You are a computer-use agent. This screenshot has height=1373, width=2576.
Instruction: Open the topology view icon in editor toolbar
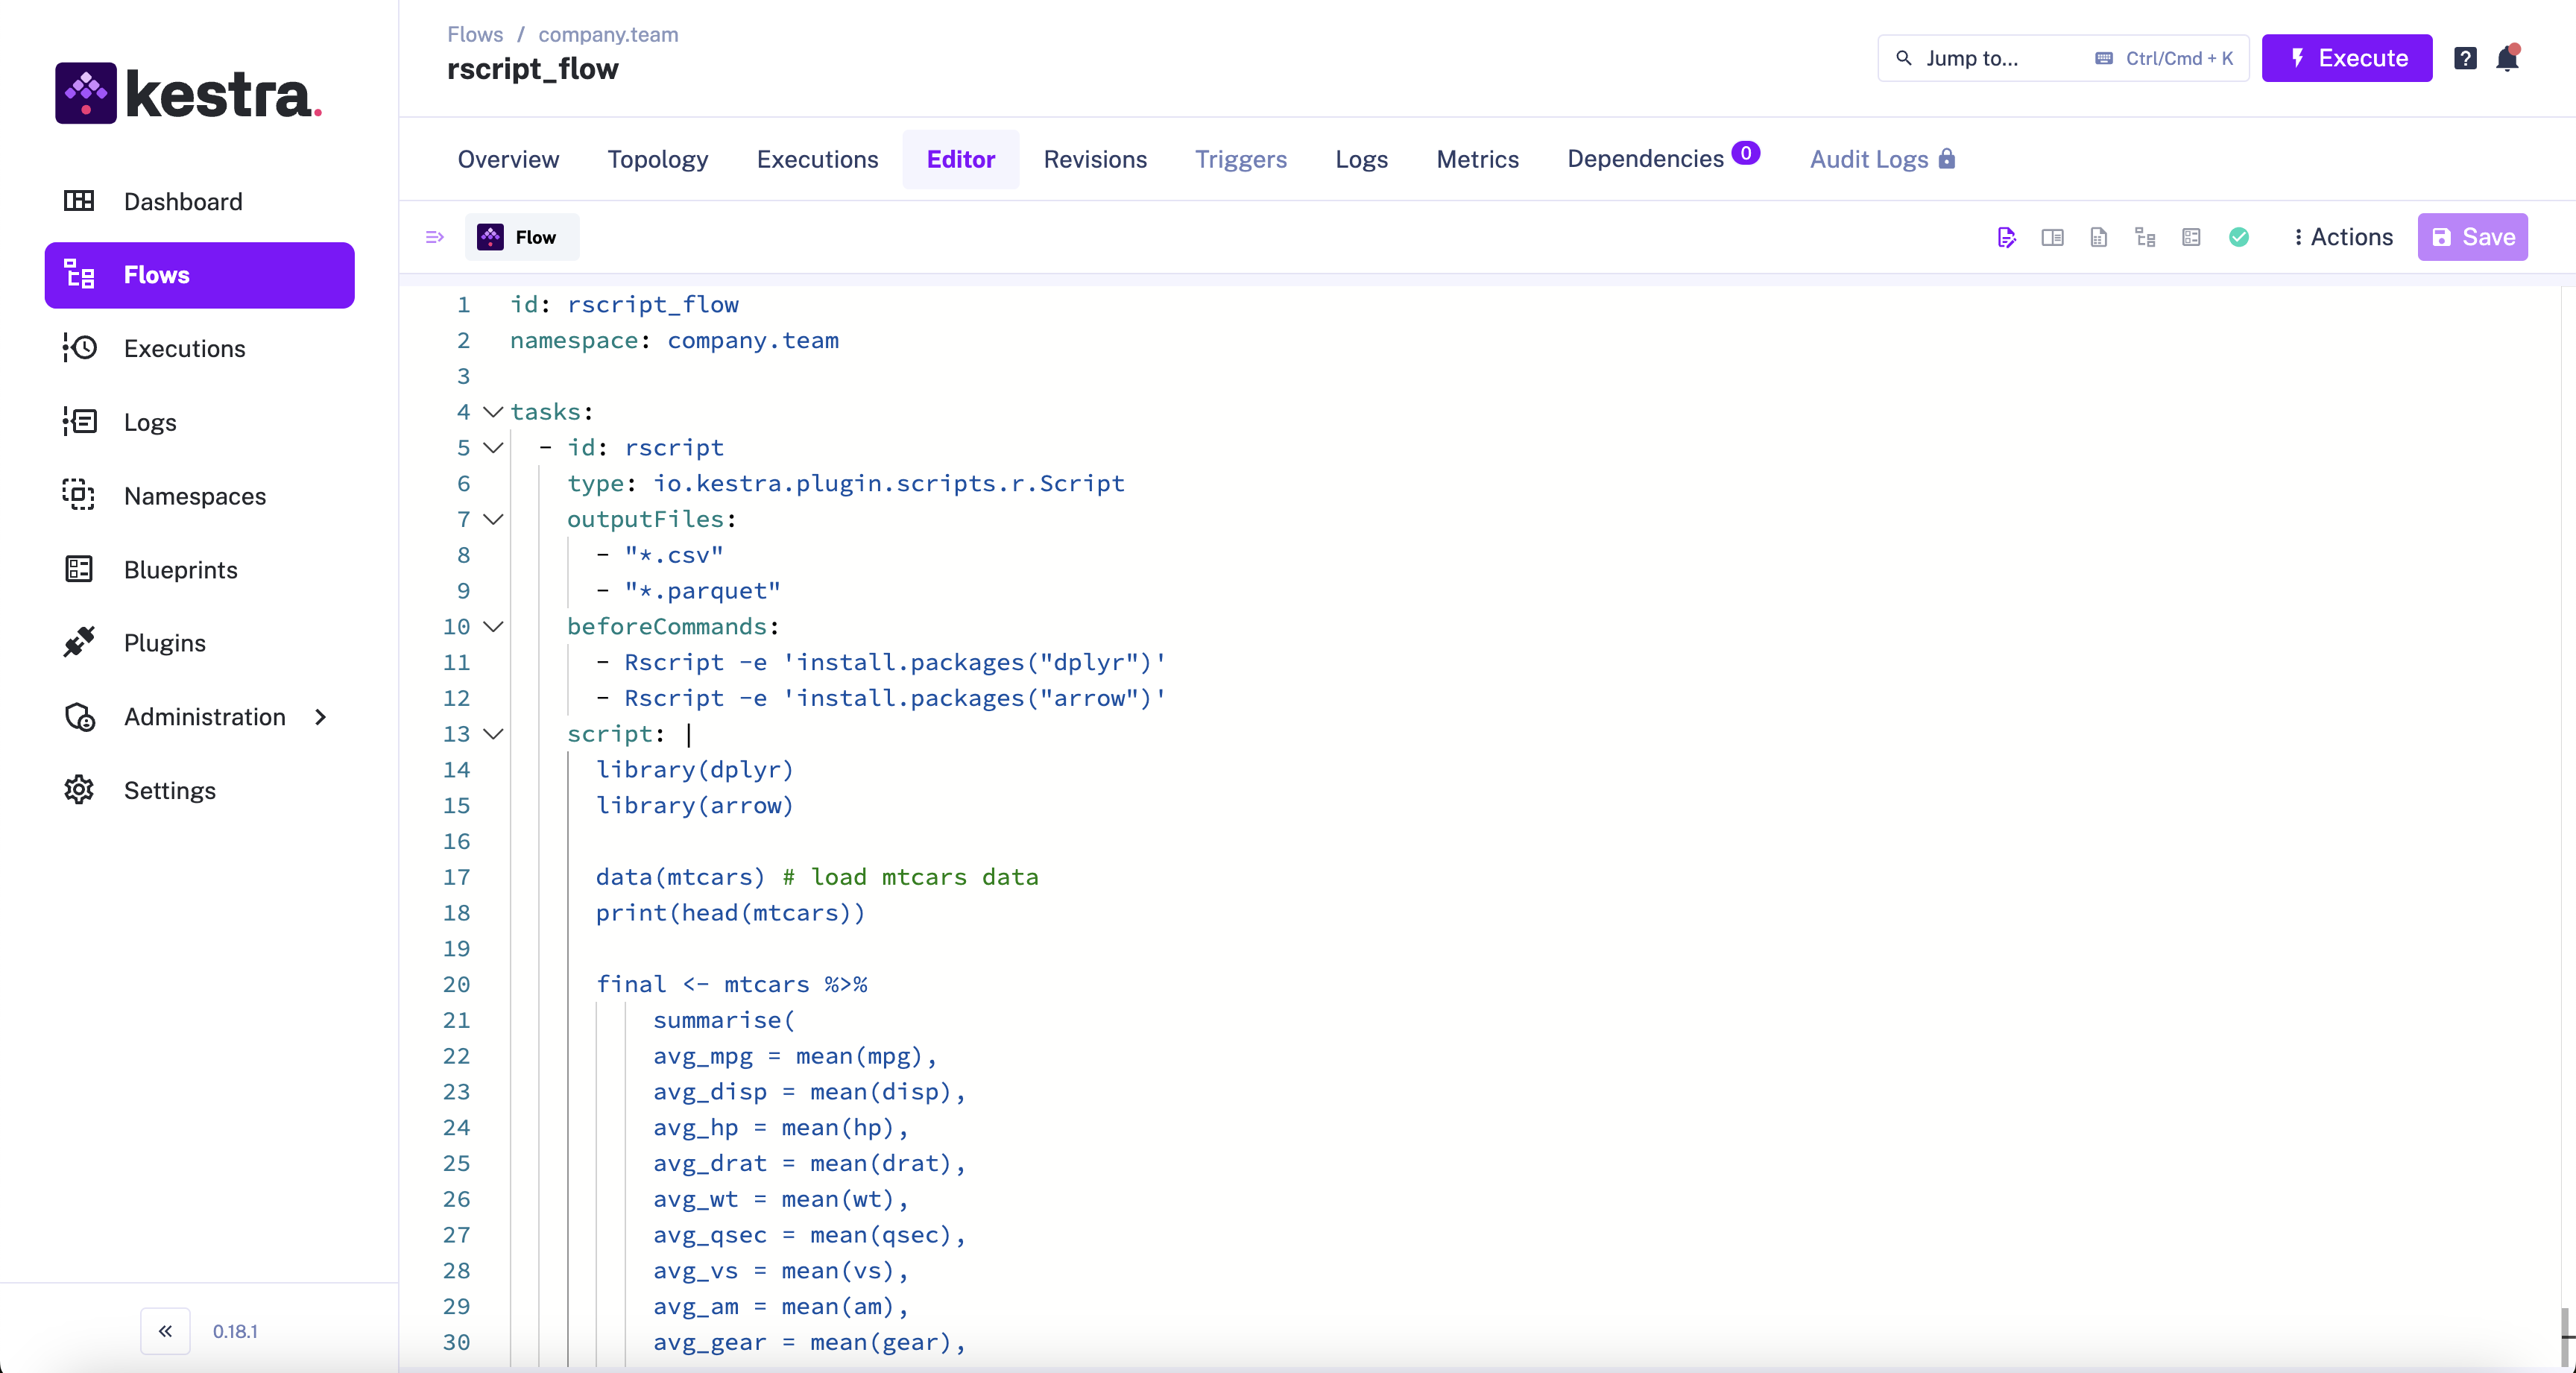click(2145, 237)
